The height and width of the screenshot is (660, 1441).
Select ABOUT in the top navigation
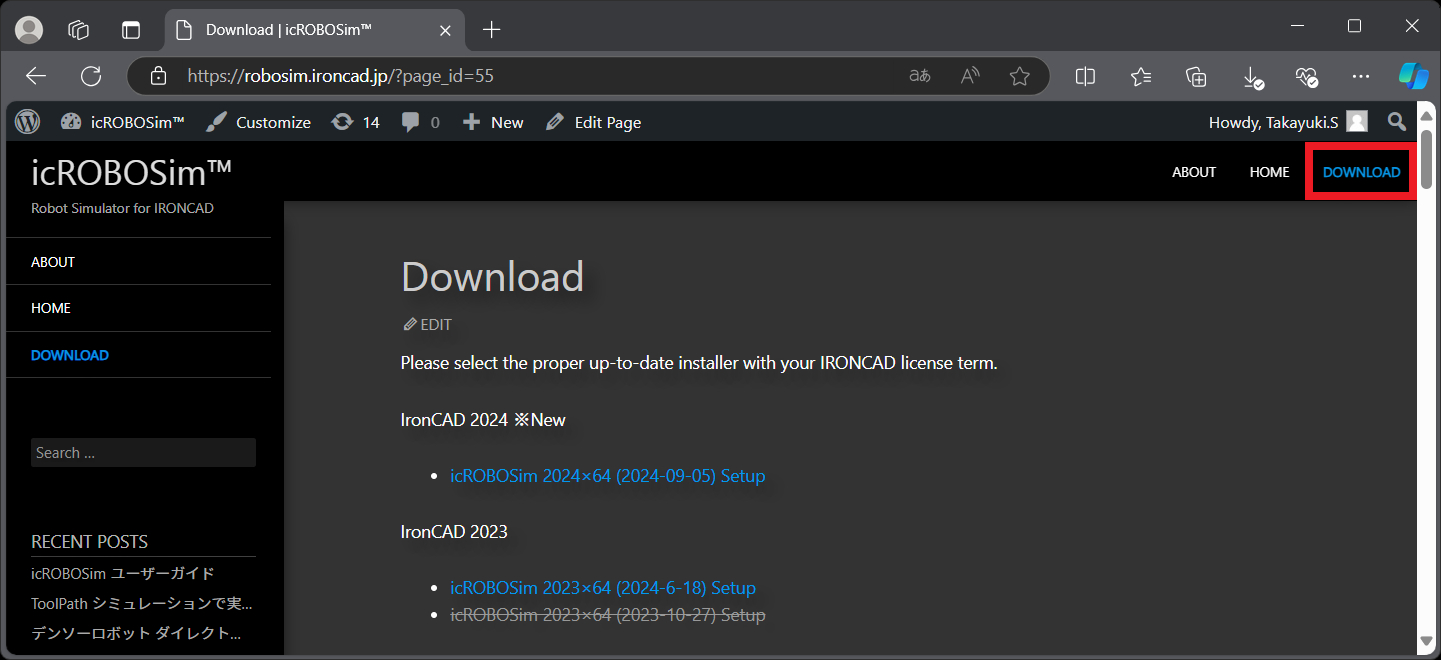click(1194, 172)
